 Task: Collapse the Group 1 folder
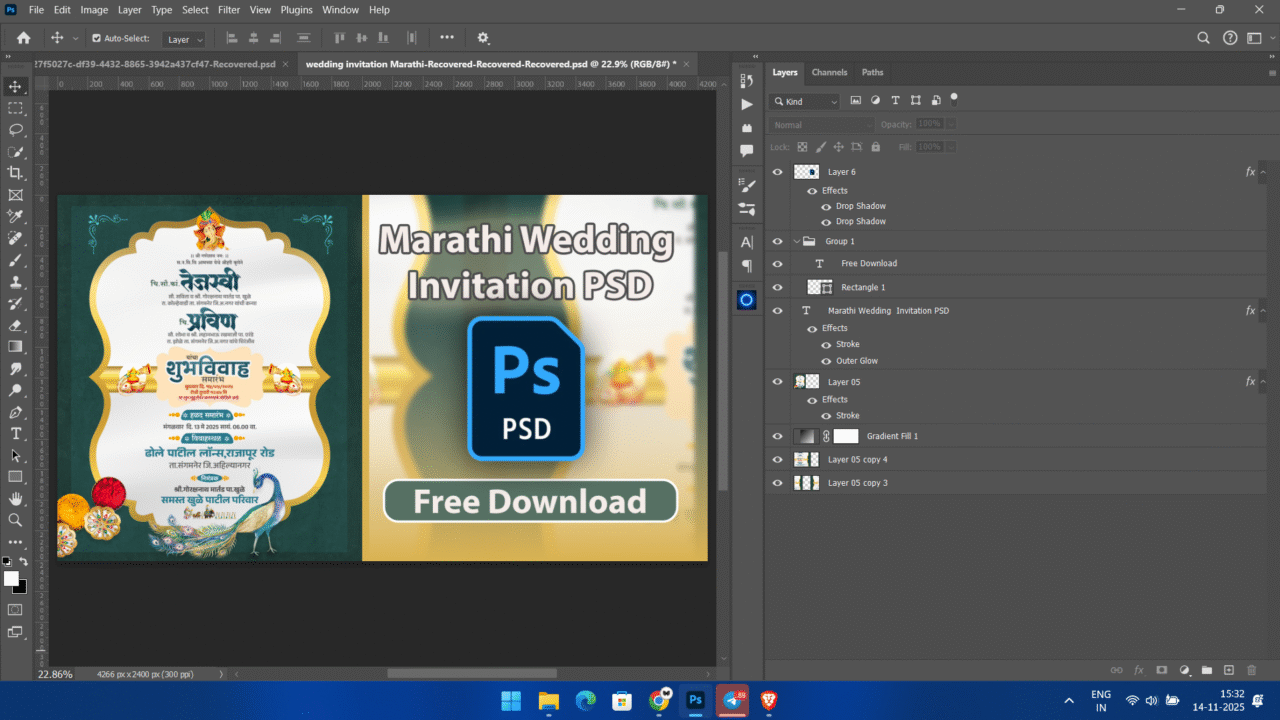tap(798, 241)
